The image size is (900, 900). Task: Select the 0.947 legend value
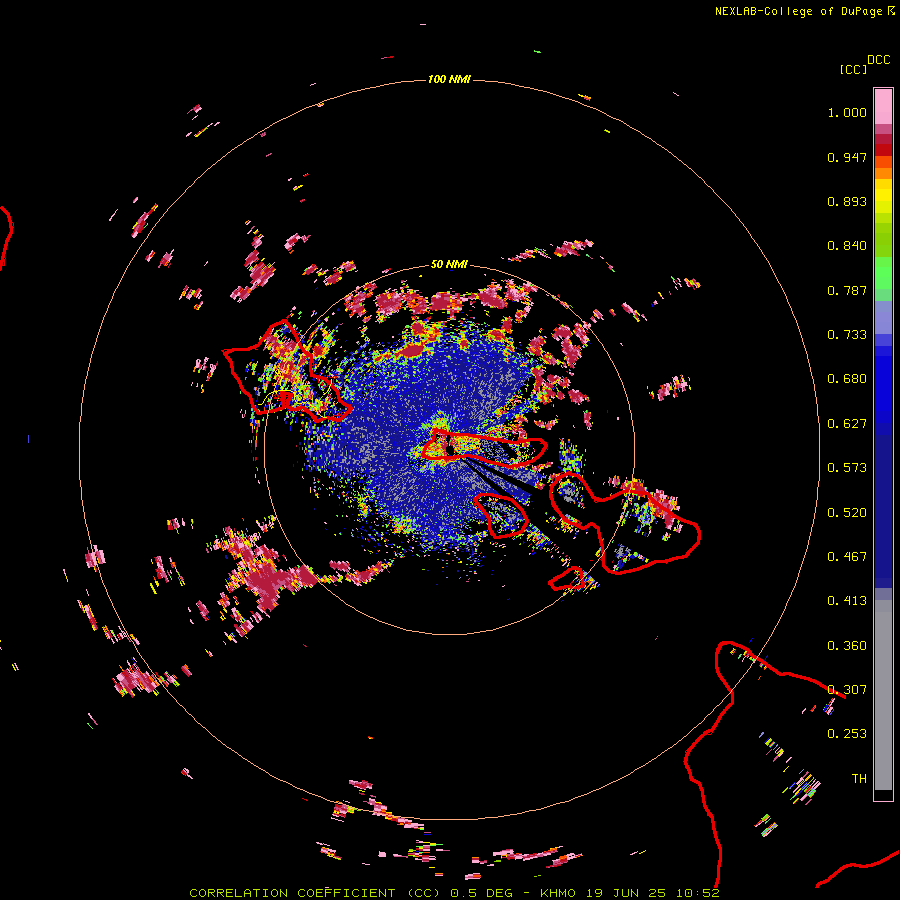(x=847, y=157)
